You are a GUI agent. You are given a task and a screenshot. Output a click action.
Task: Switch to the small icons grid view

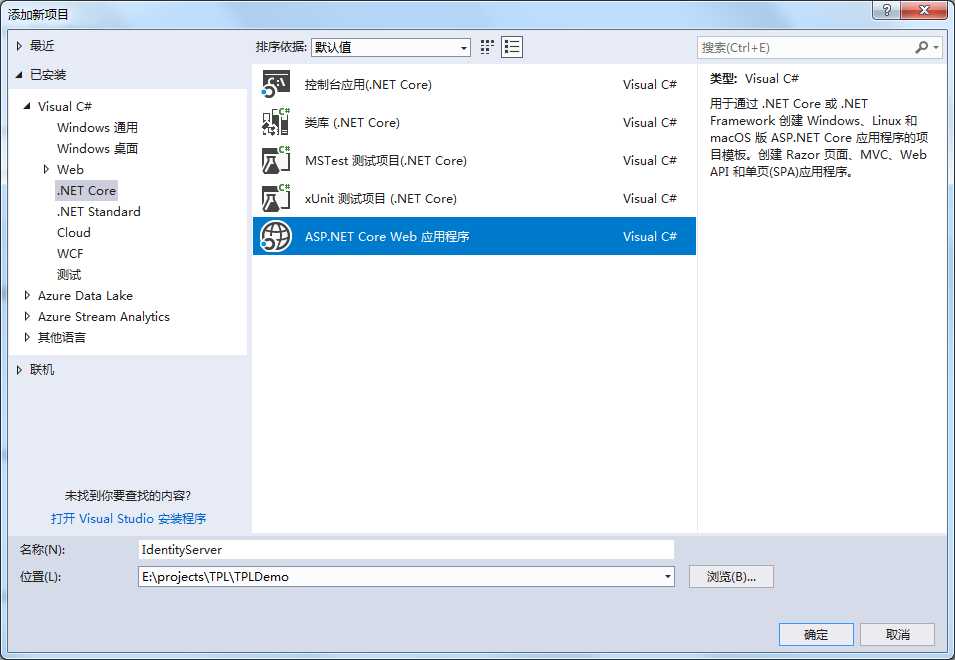[487, 47]
